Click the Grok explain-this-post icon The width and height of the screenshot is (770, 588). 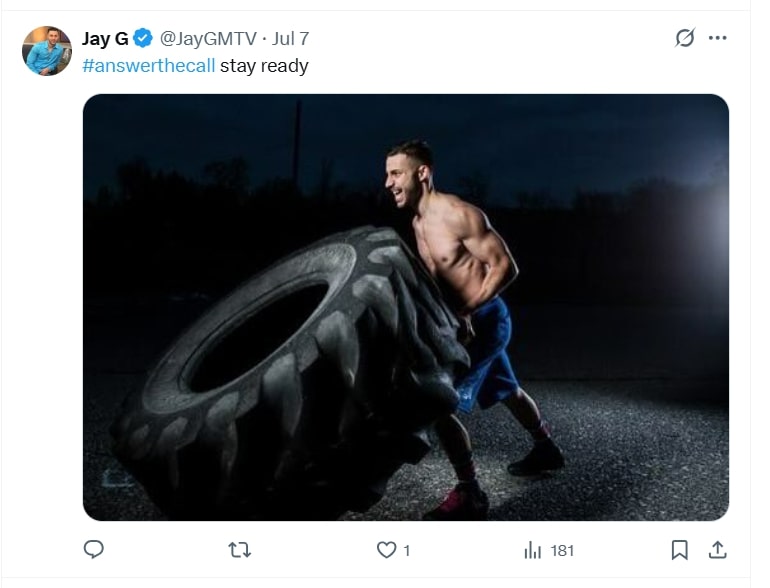click(685, 38)
